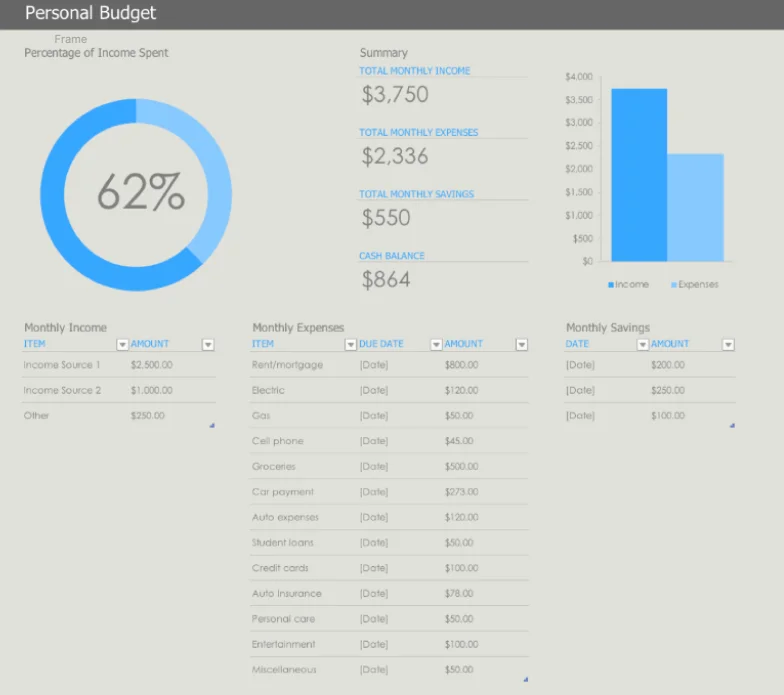784x695 pixels.
Task: Select the Income legend color swatch
Action: (610, 285)
